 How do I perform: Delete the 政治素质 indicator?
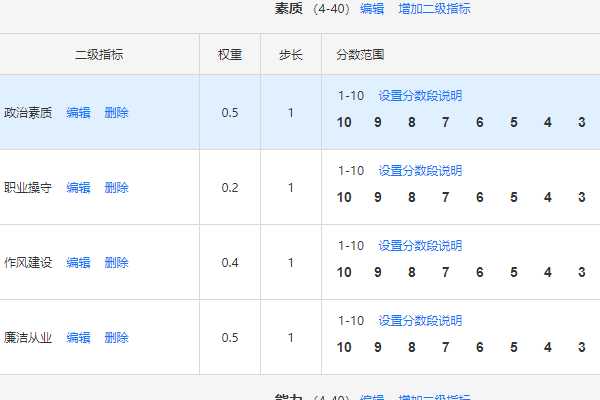[x=117, y=113]
